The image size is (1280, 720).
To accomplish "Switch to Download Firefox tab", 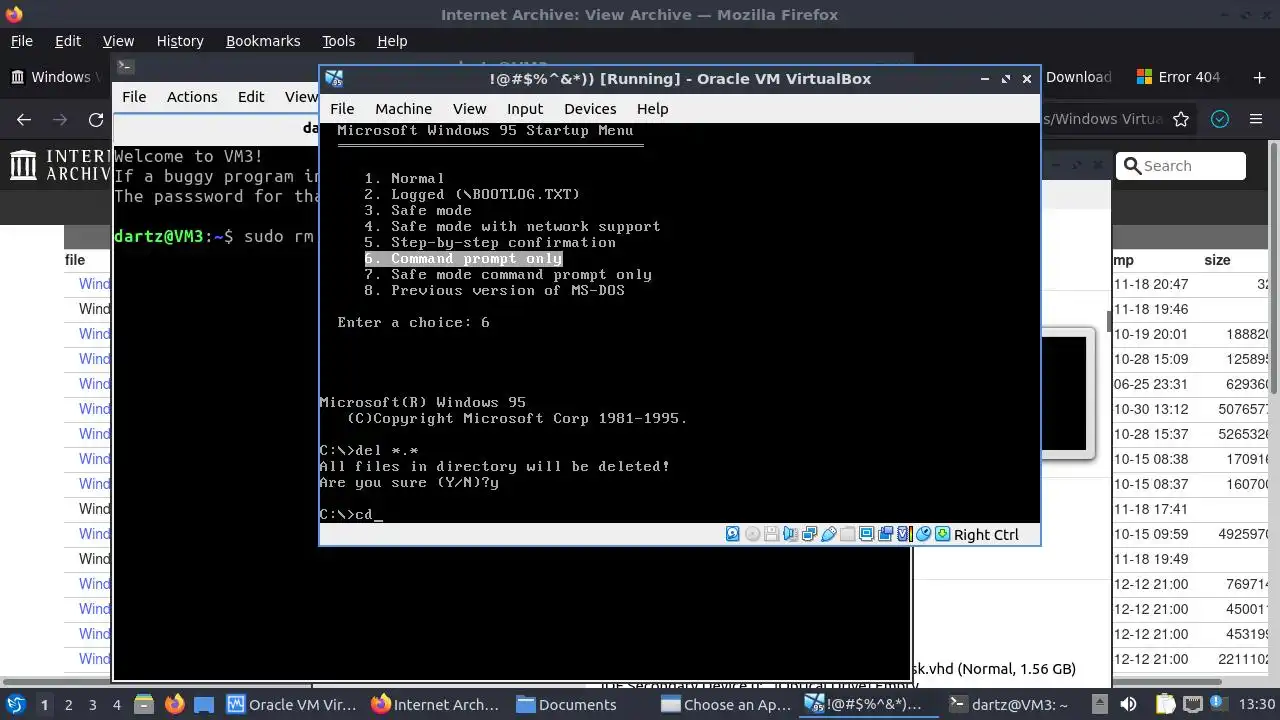I will pos(1078,77).
